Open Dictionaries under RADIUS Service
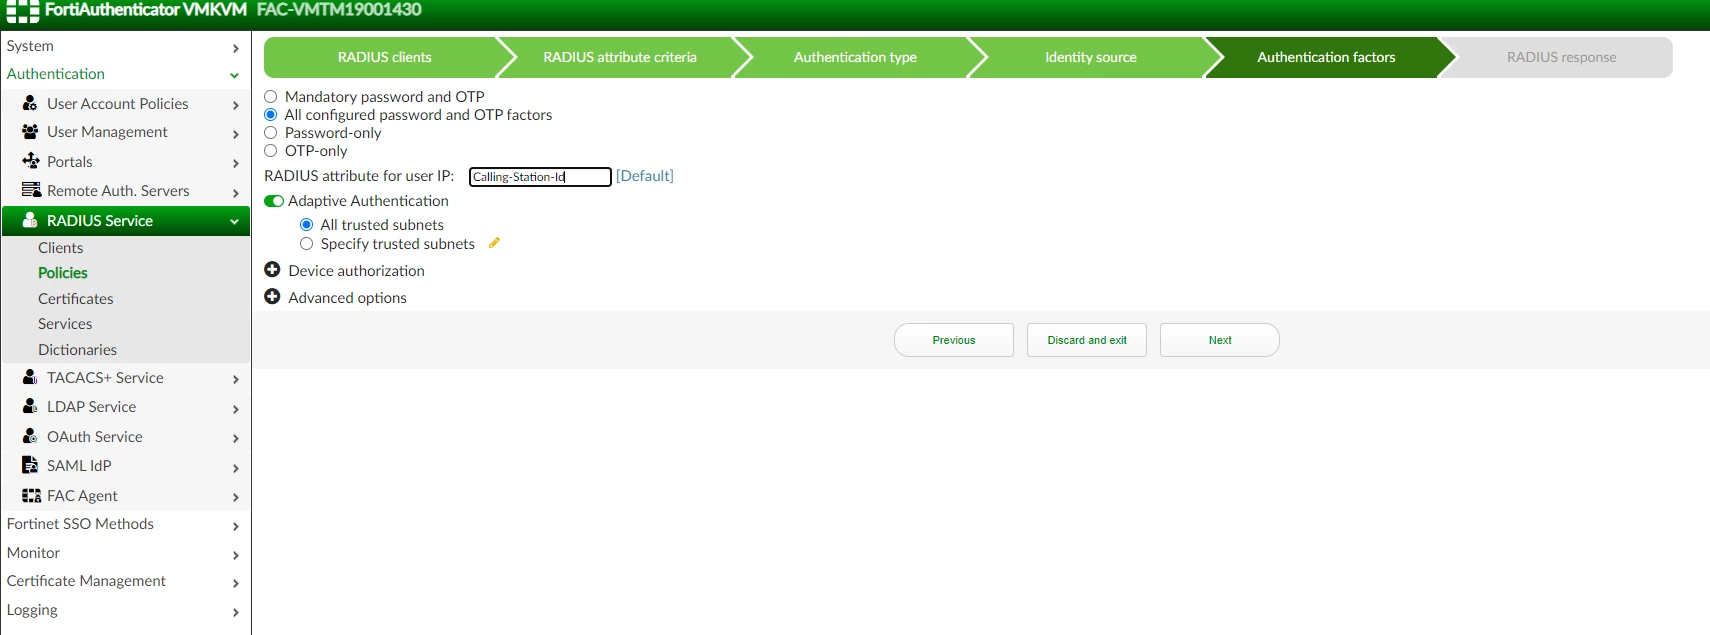 pos(78,350)
